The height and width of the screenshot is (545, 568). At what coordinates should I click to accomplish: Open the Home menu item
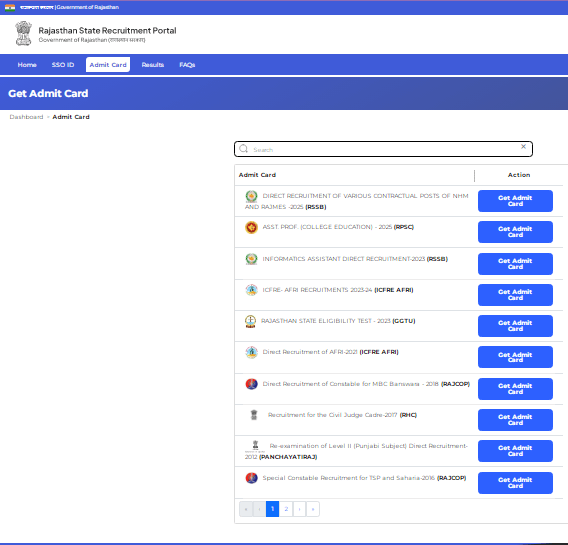27,65
